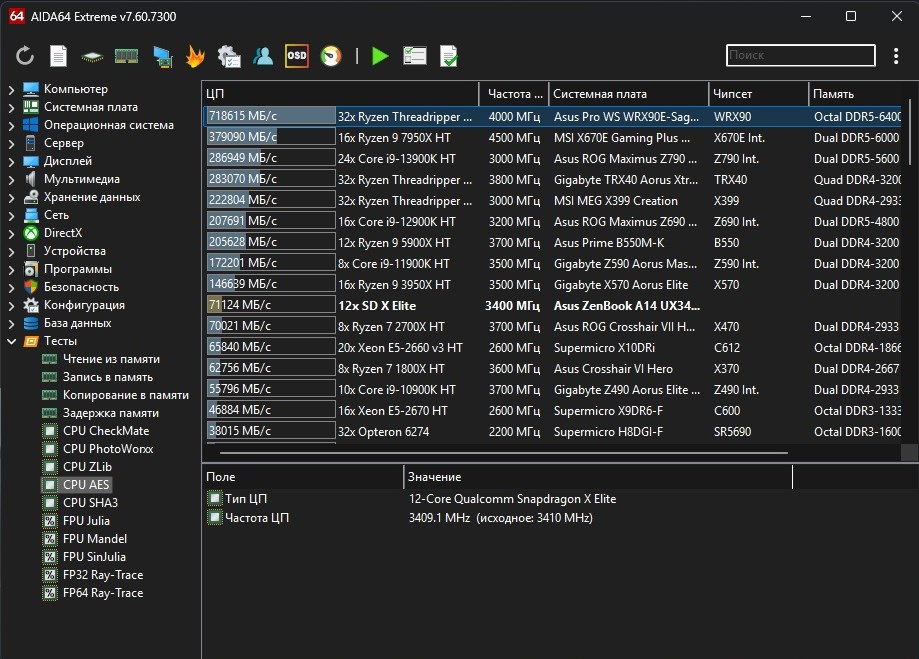Open the gear preferences icon in toolbar
919x659 pixels.
coord(229,56)
